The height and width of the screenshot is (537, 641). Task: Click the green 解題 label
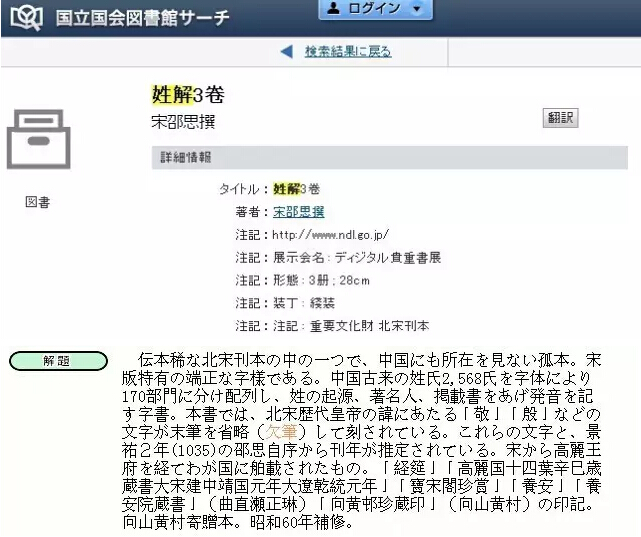coord(58,361)
